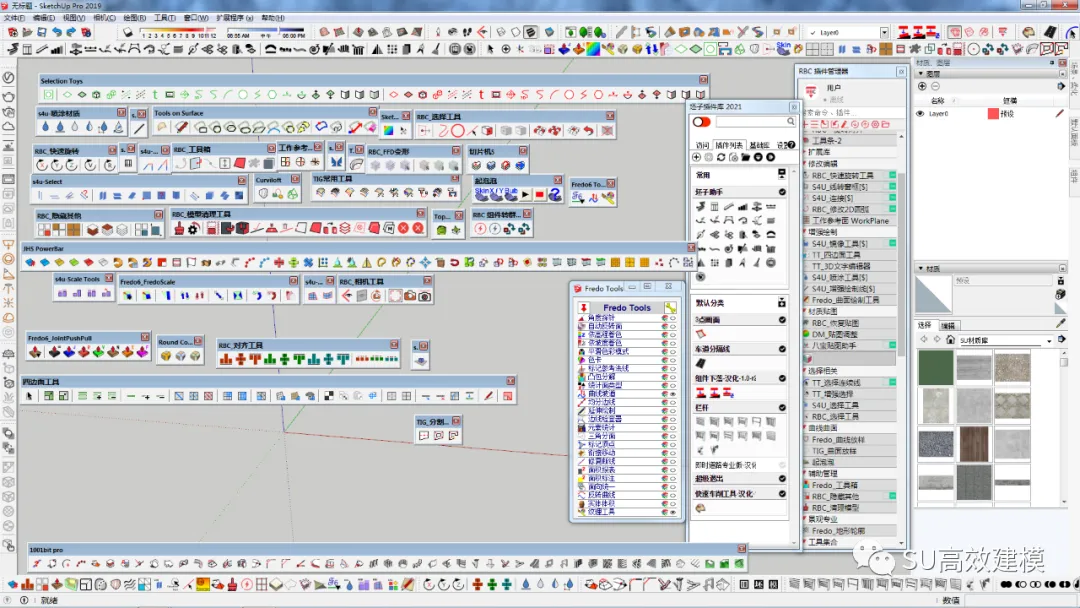Select the Walk footprints camera tool
This screenshot has height=608, width=1080.
click(467, 32)
